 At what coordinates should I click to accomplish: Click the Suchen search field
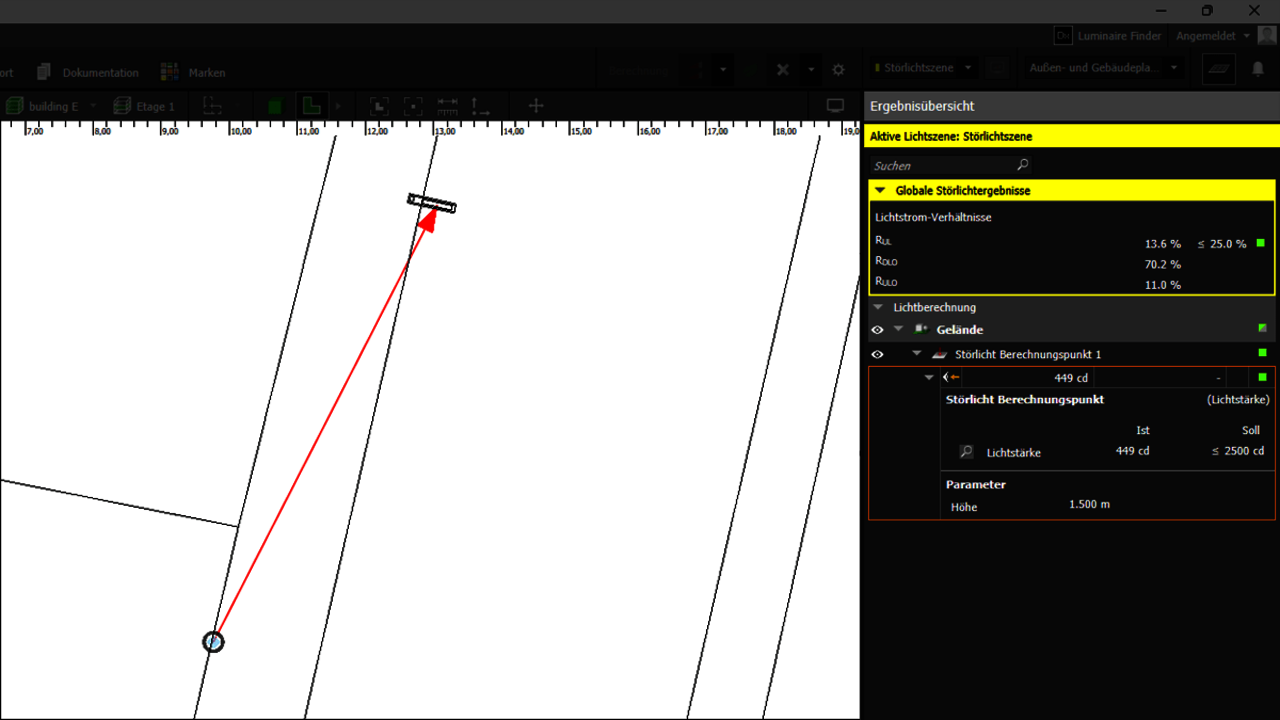pyautogui.click(x=940, y=166)
